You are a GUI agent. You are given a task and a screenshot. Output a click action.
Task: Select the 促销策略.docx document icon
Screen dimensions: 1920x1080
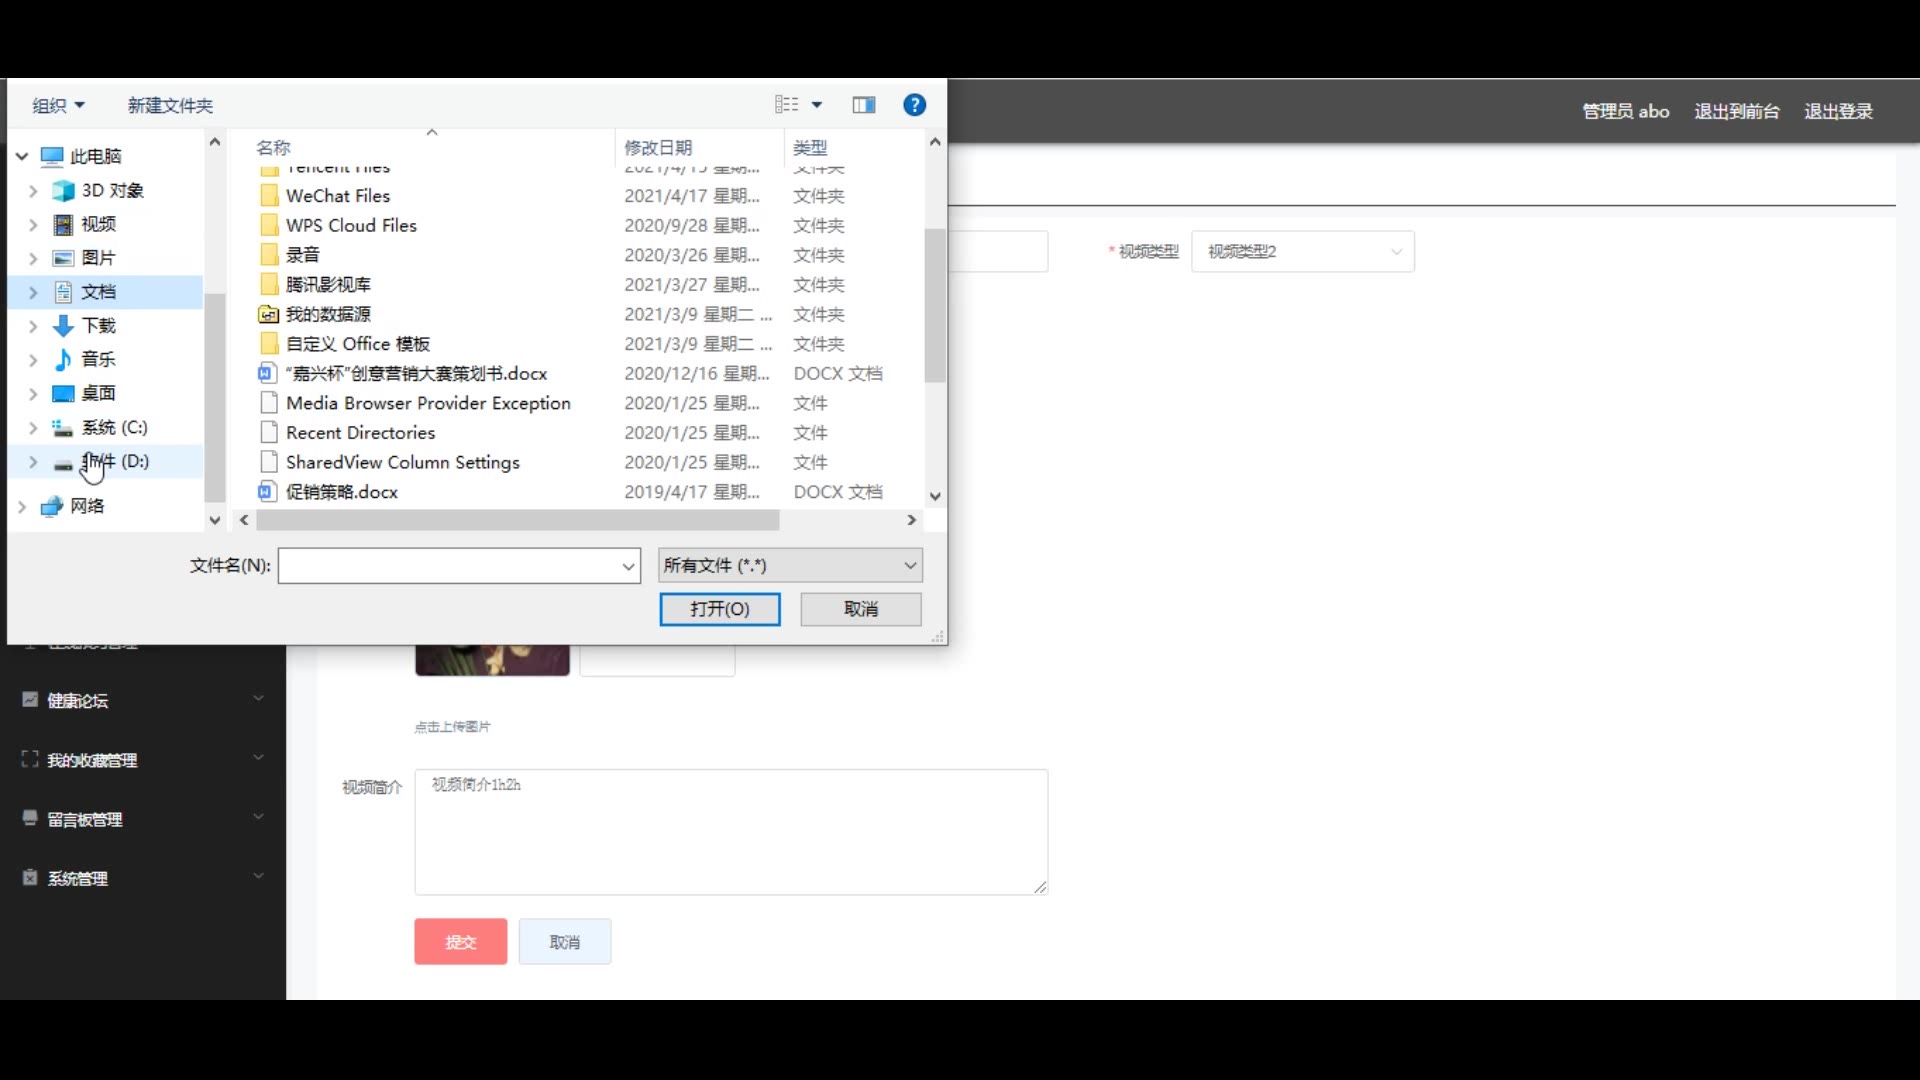(x=267, y=492)
